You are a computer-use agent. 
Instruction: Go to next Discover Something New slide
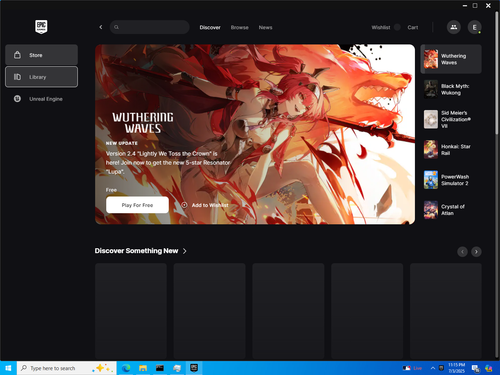476,252
